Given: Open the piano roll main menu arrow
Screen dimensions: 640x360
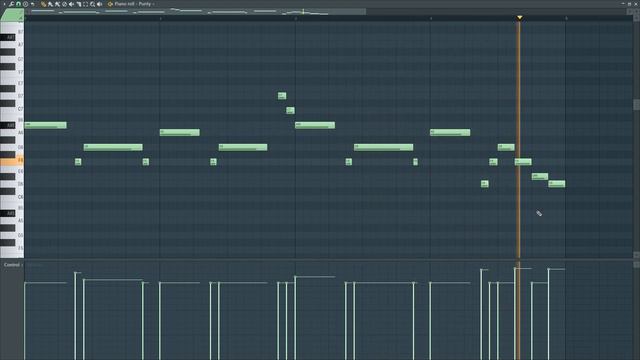Looking at the screenshot, I should [x=4, y=4].
